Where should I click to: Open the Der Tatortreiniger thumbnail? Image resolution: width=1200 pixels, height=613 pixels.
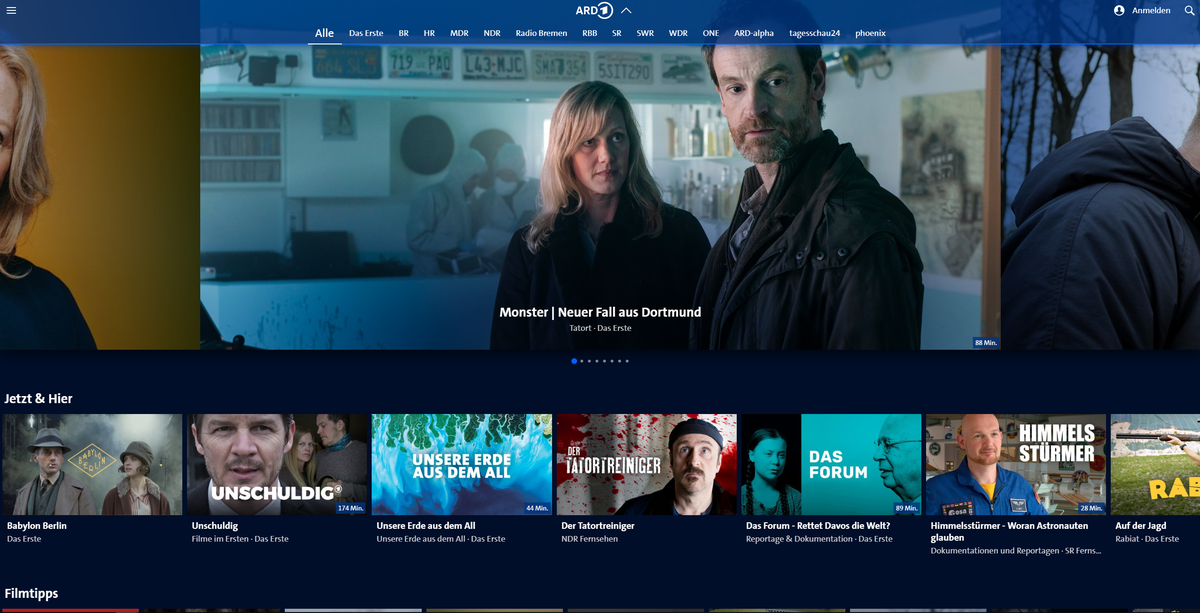(647, 464)
